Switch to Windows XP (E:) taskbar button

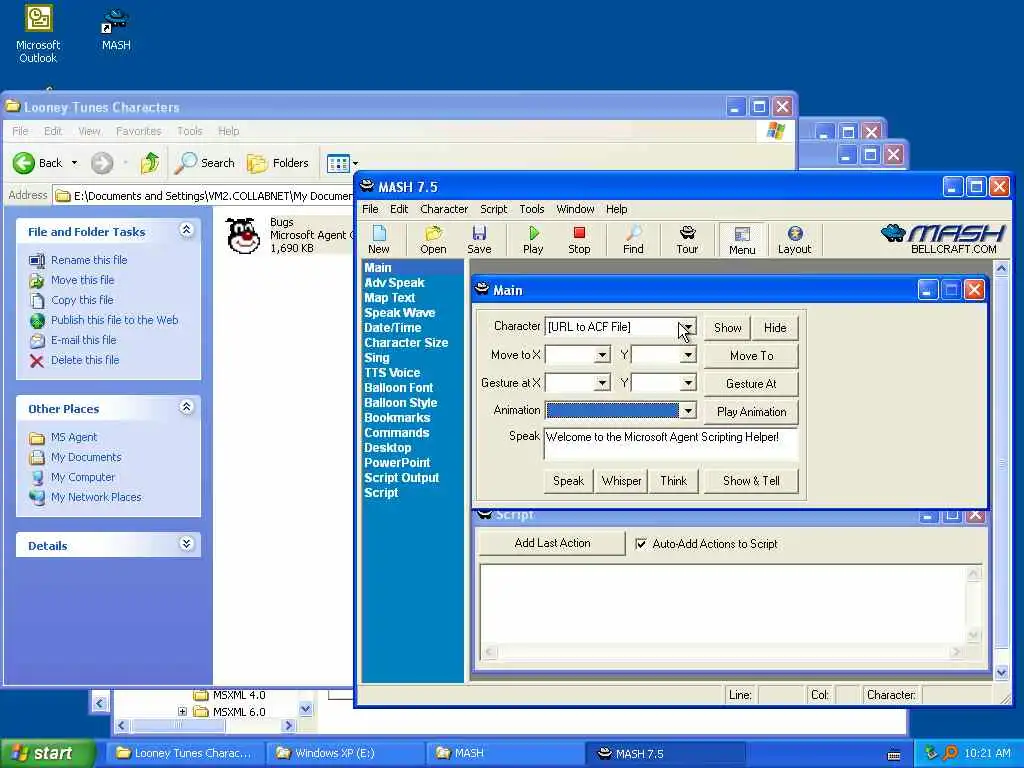pyautogui.click(x=345, y=754)
